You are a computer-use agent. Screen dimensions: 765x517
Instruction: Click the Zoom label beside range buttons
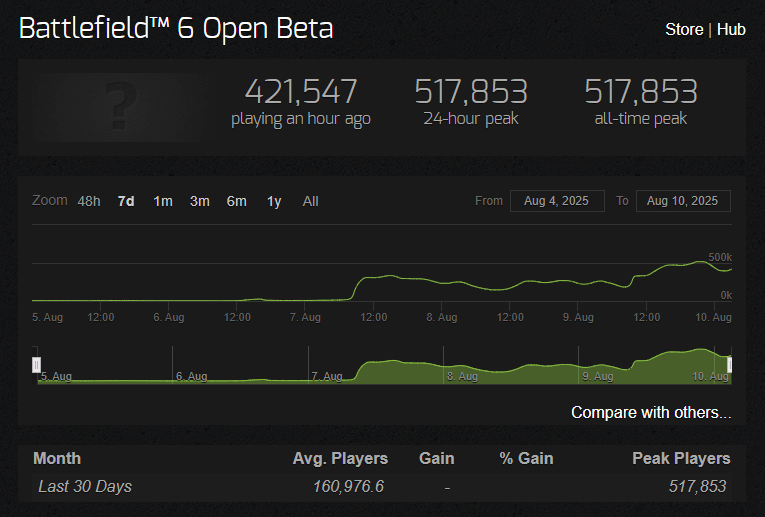tap(50, 200)
